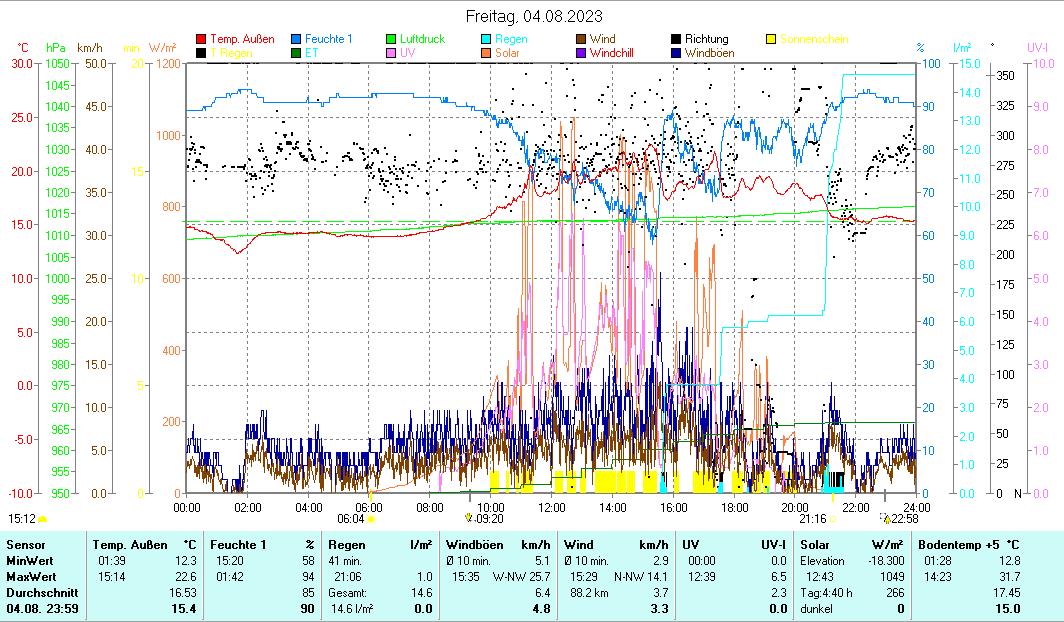Click the orange Solar legend square
The image size is (1064, 622).
486,53
